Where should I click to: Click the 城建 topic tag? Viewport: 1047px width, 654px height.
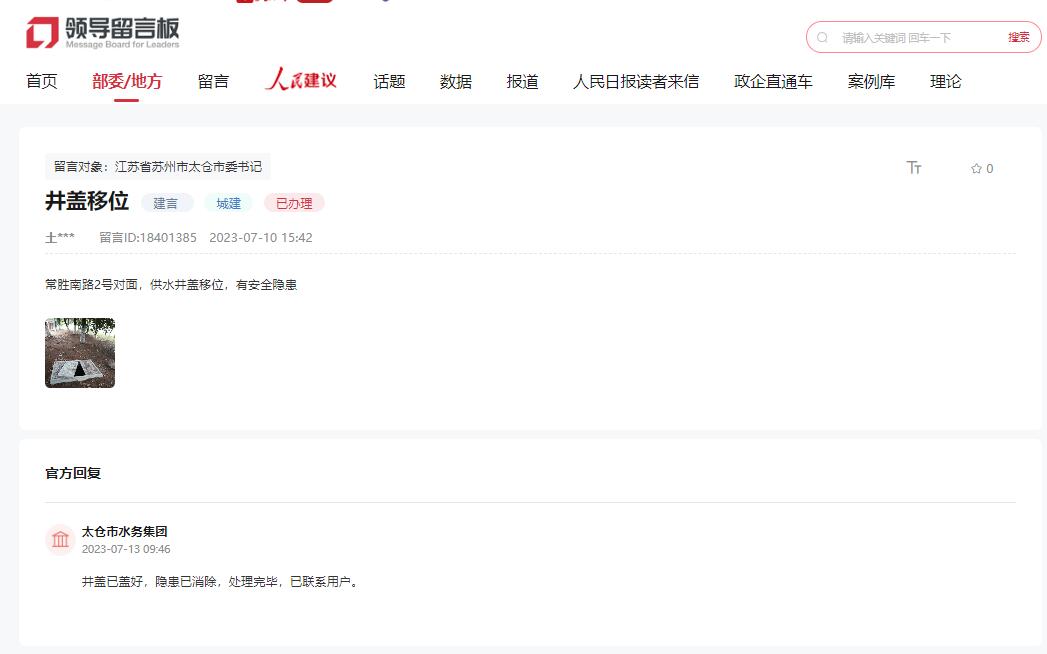click(229, 203)
